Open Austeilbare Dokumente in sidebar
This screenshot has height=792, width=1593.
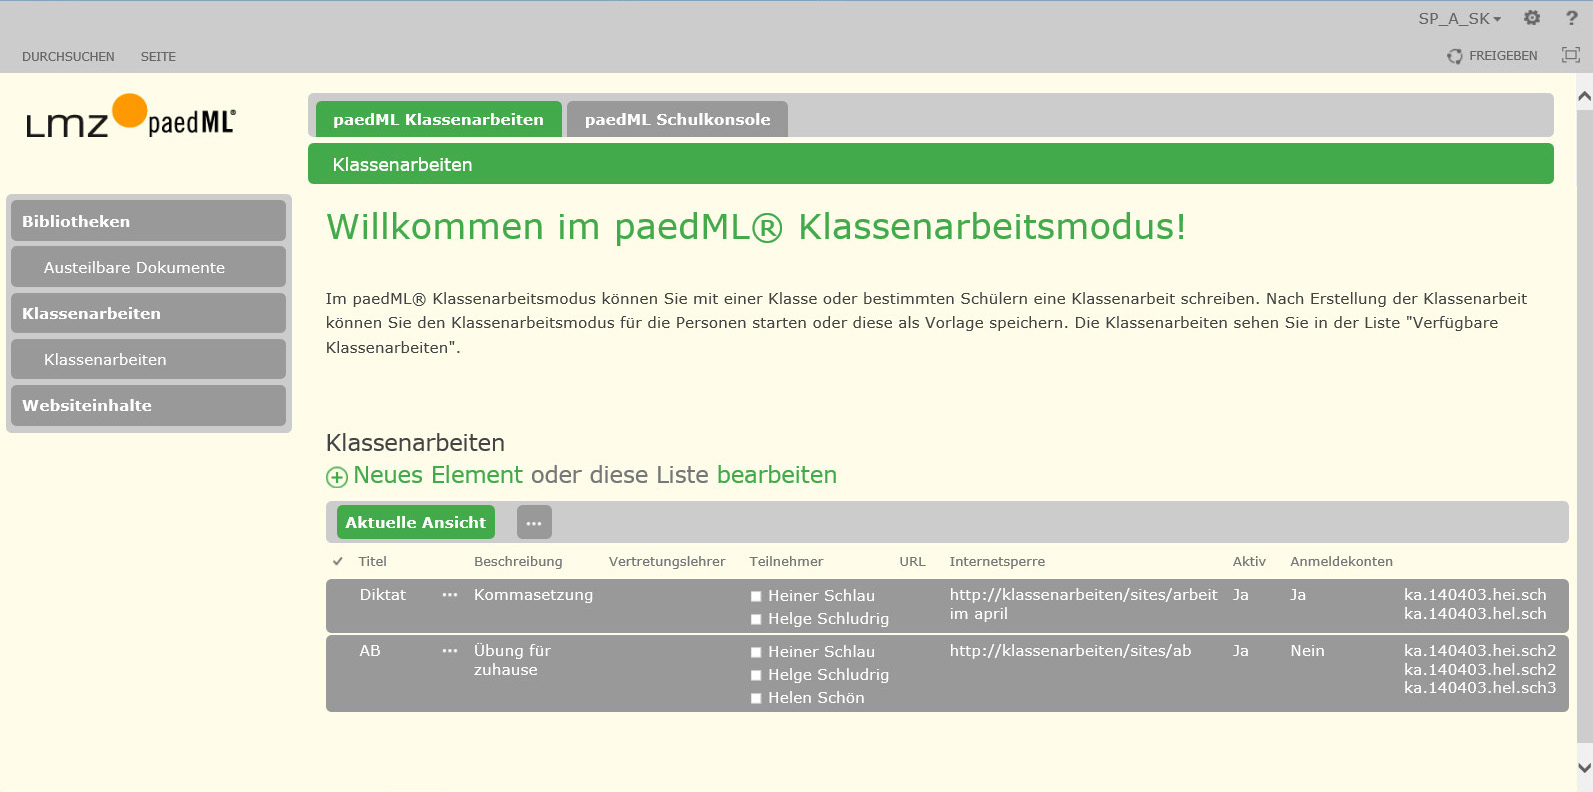pyautogui.click(x=148, y=267)
